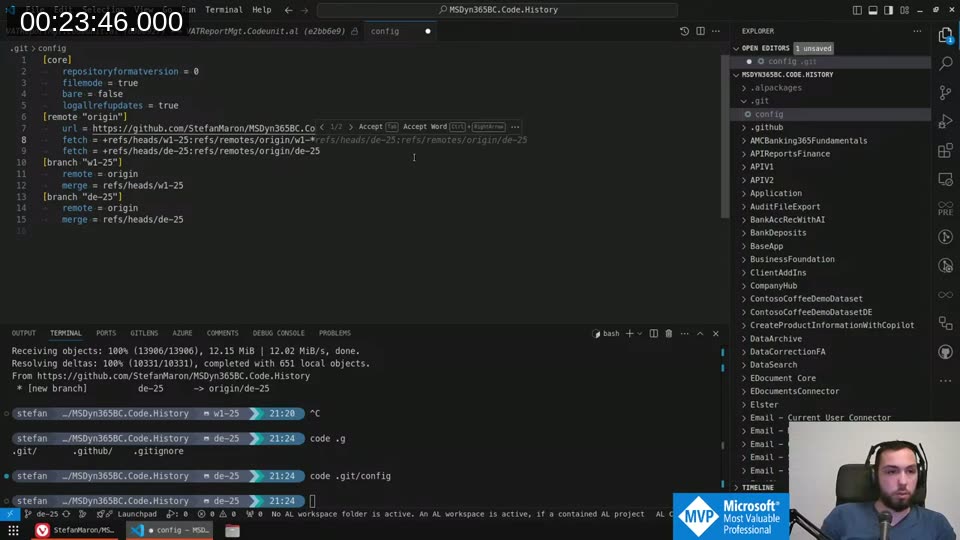Screen dimensions: 960x540
Task: Select config editor tab
Action: [x=400, y=31]
